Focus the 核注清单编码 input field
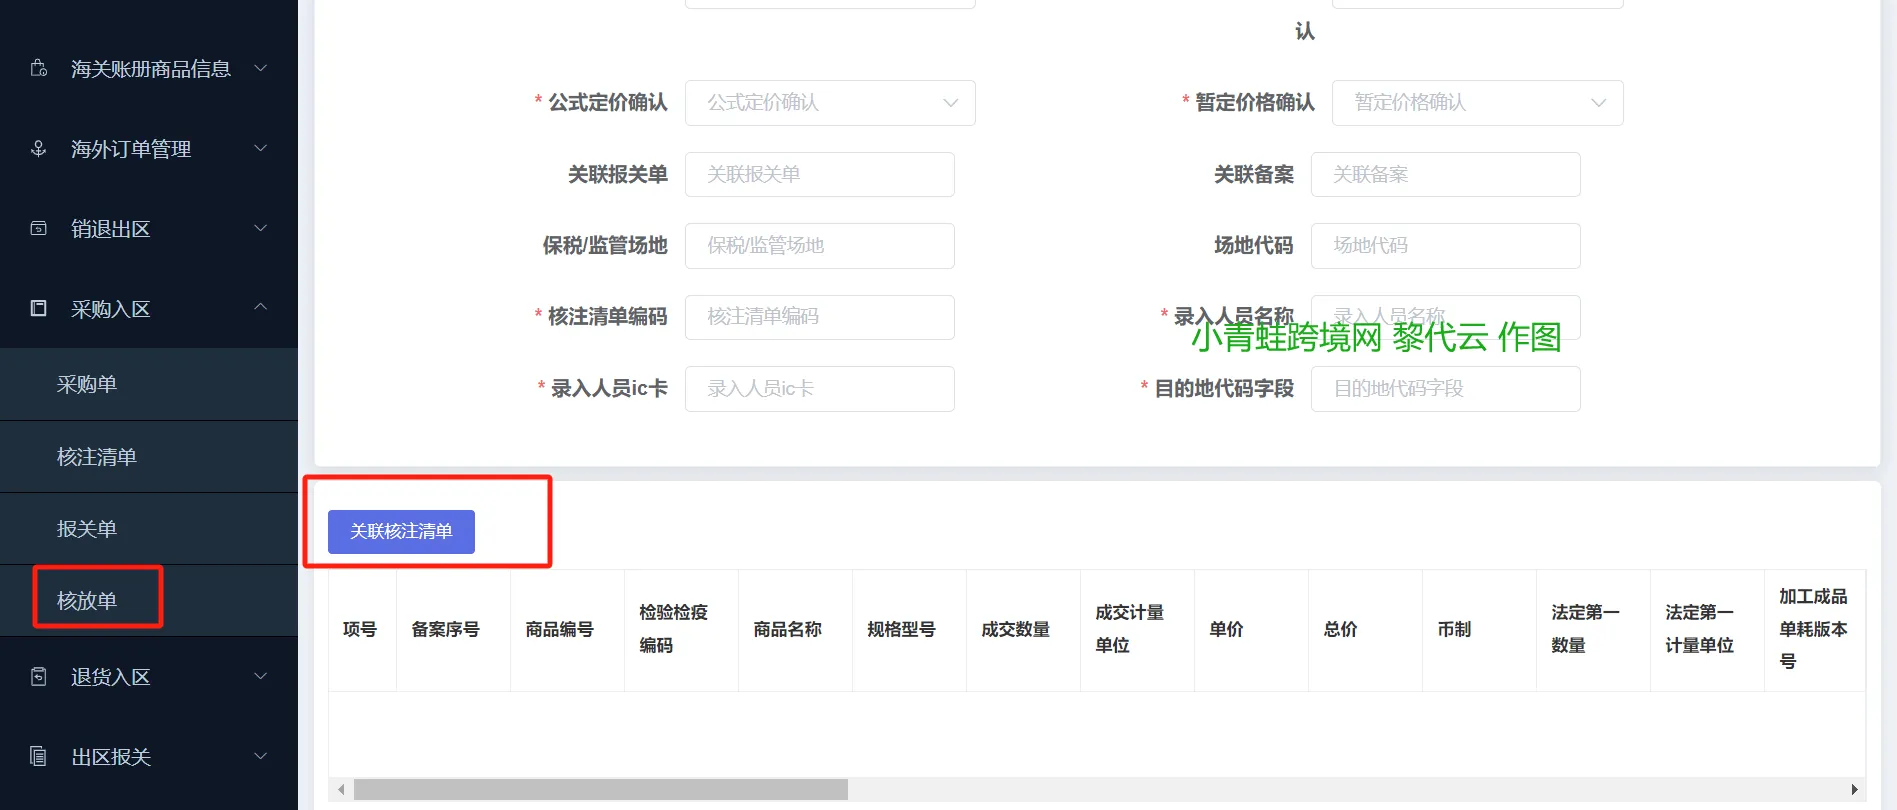 (819, 317)
